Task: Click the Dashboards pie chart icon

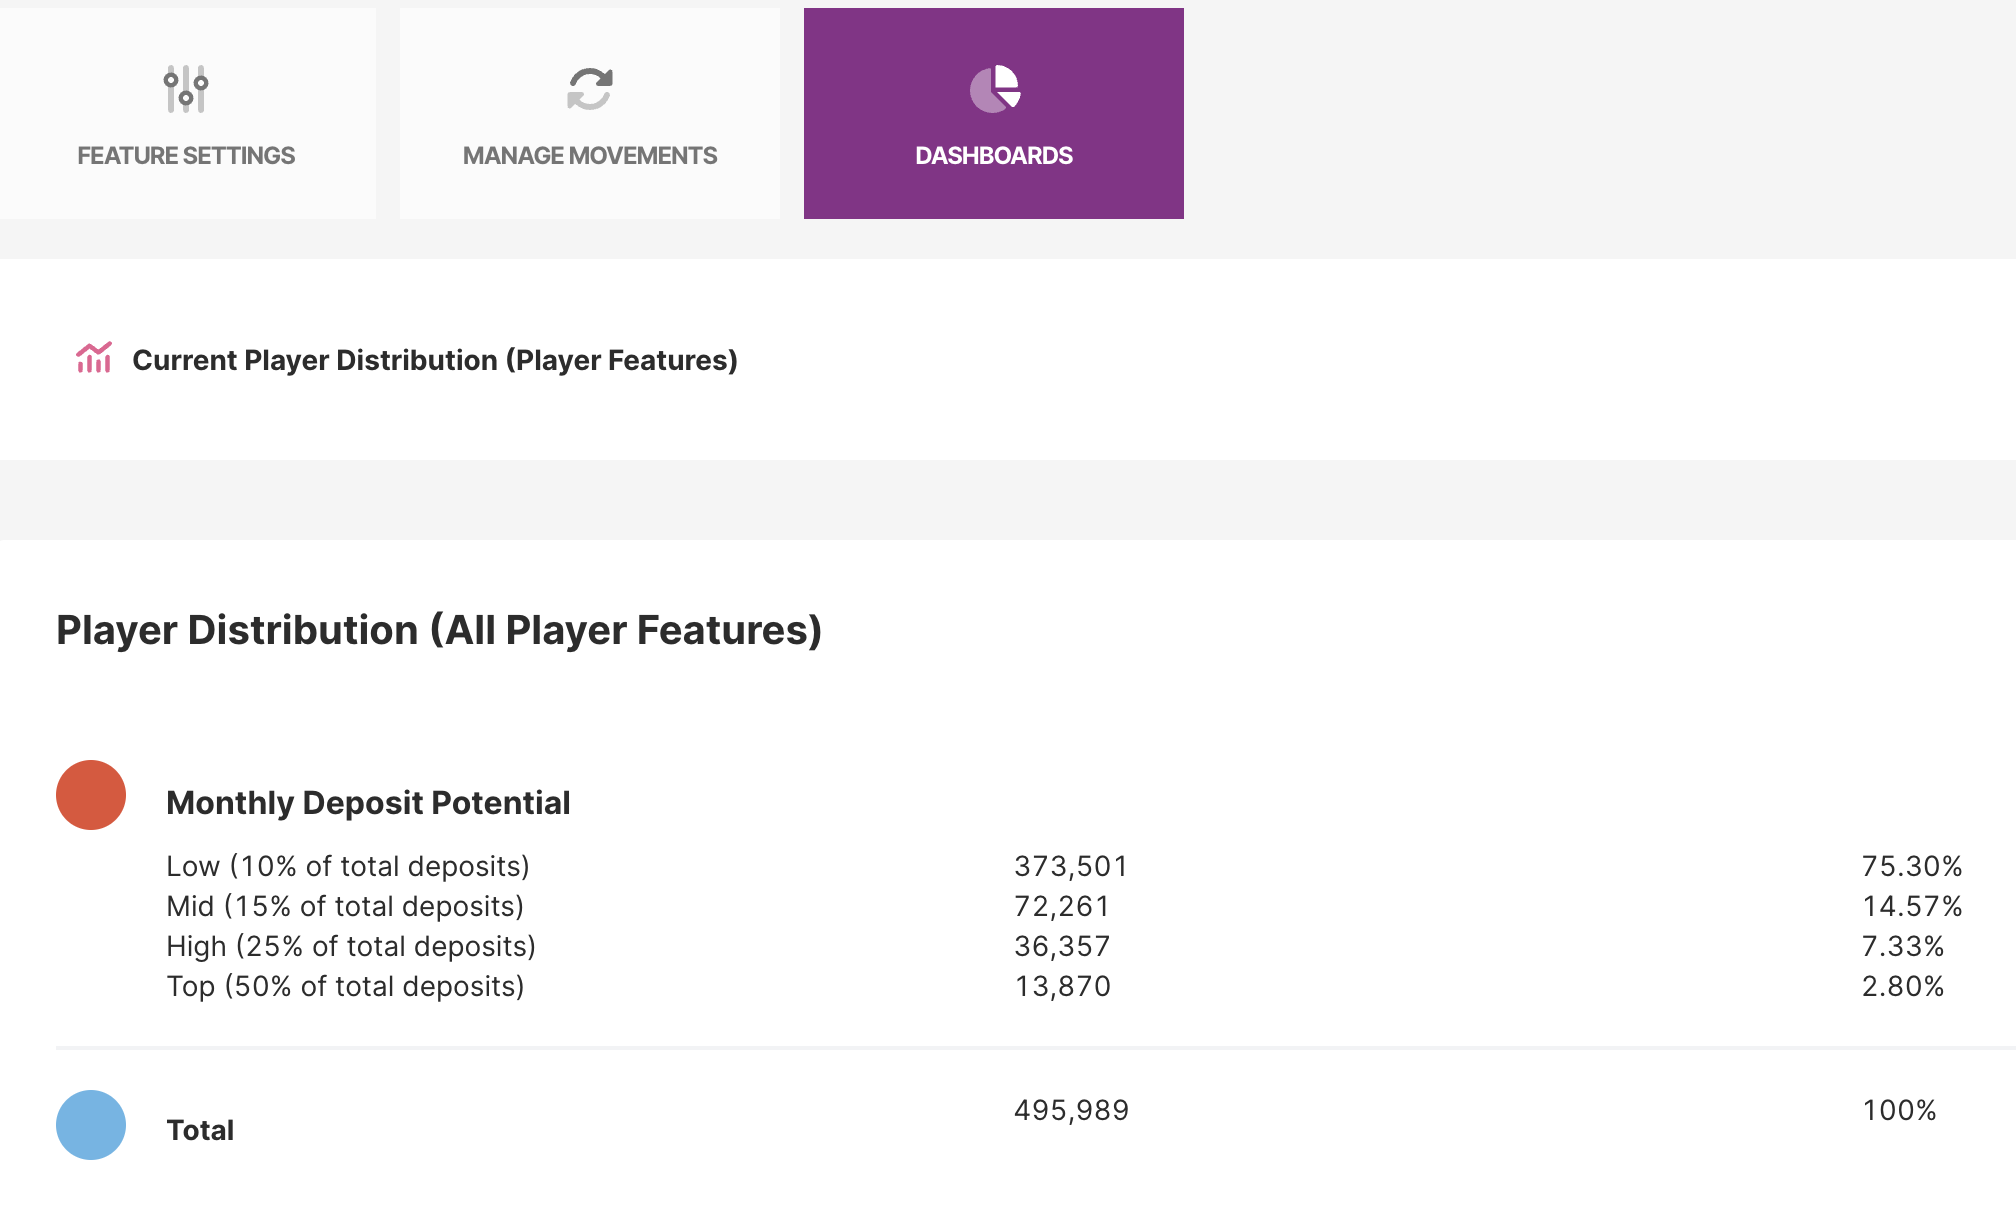Action: pos(994,89)
